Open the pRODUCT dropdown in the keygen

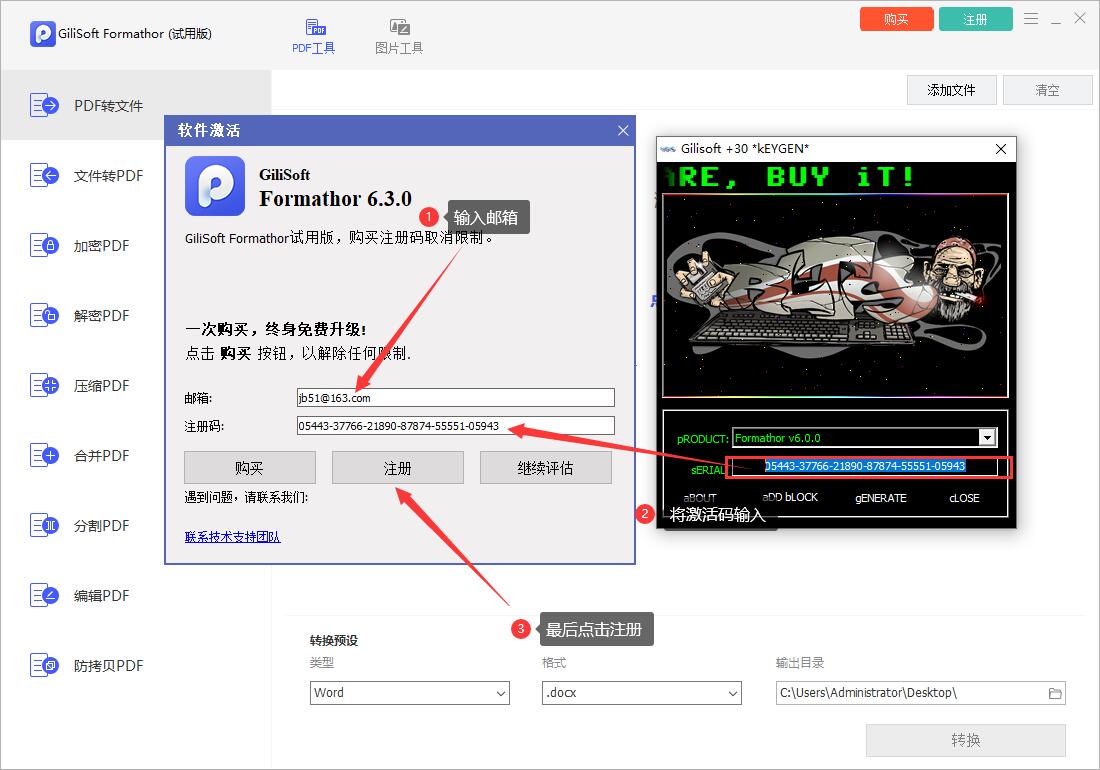(x=989, y=437)
